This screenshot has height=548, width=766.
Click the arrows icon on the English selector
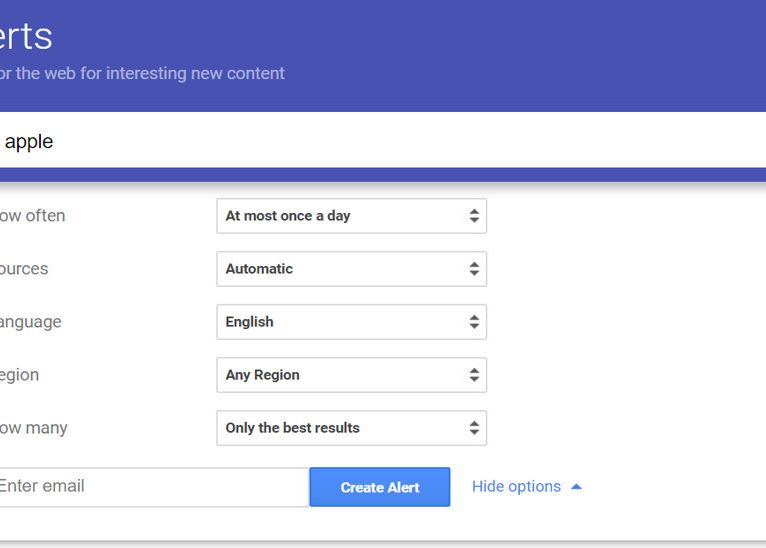pyautogui.click(x=474, y=322)
